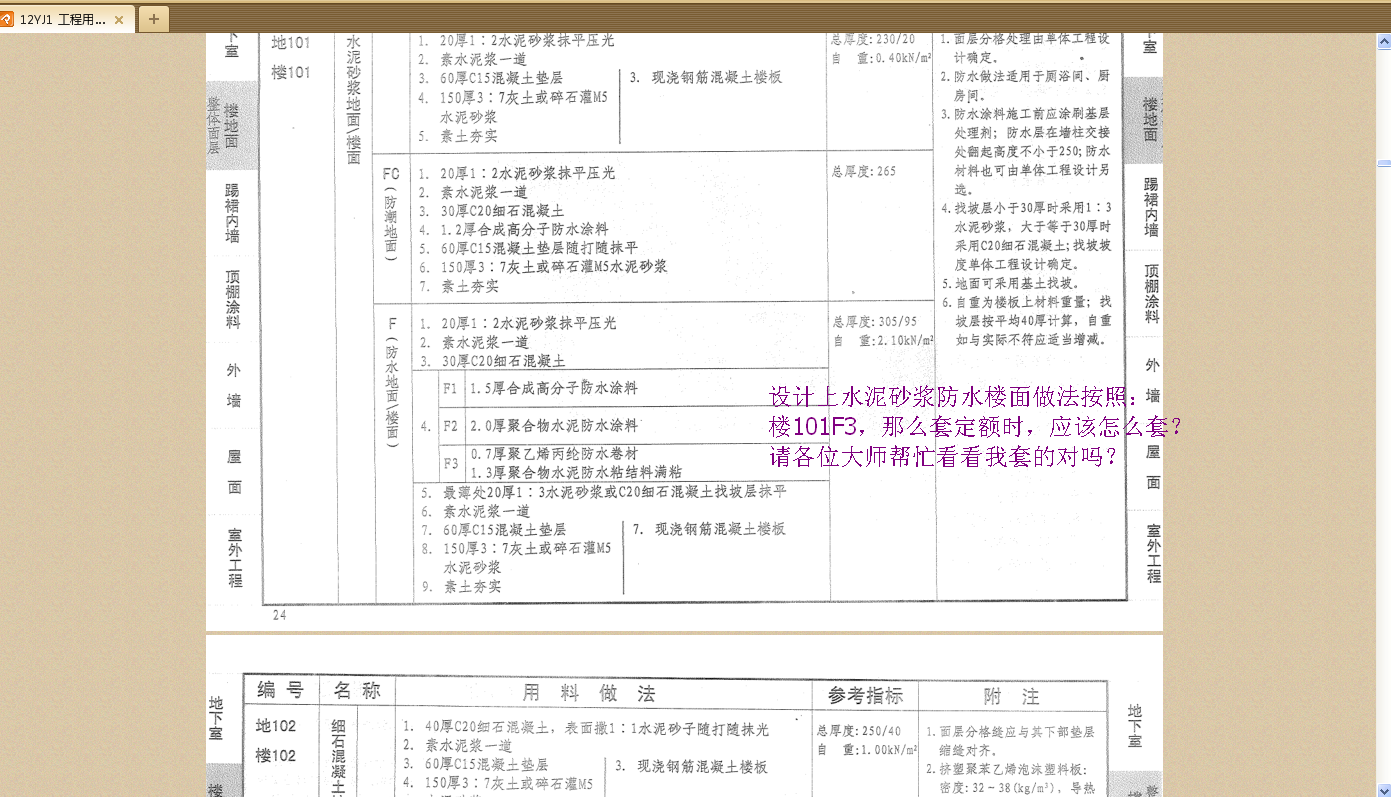Click the line 1.3厚聚合物水泥防水粘结料满粘
1391x797 pixels.
(x=576, y=472)
